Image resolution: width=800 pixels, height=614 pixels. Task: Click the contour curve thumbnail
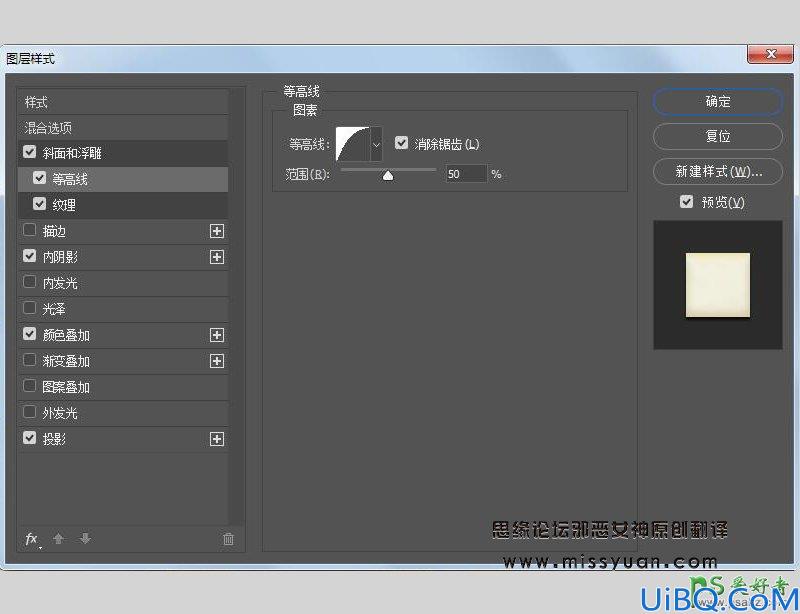click(x=353, y=144)
